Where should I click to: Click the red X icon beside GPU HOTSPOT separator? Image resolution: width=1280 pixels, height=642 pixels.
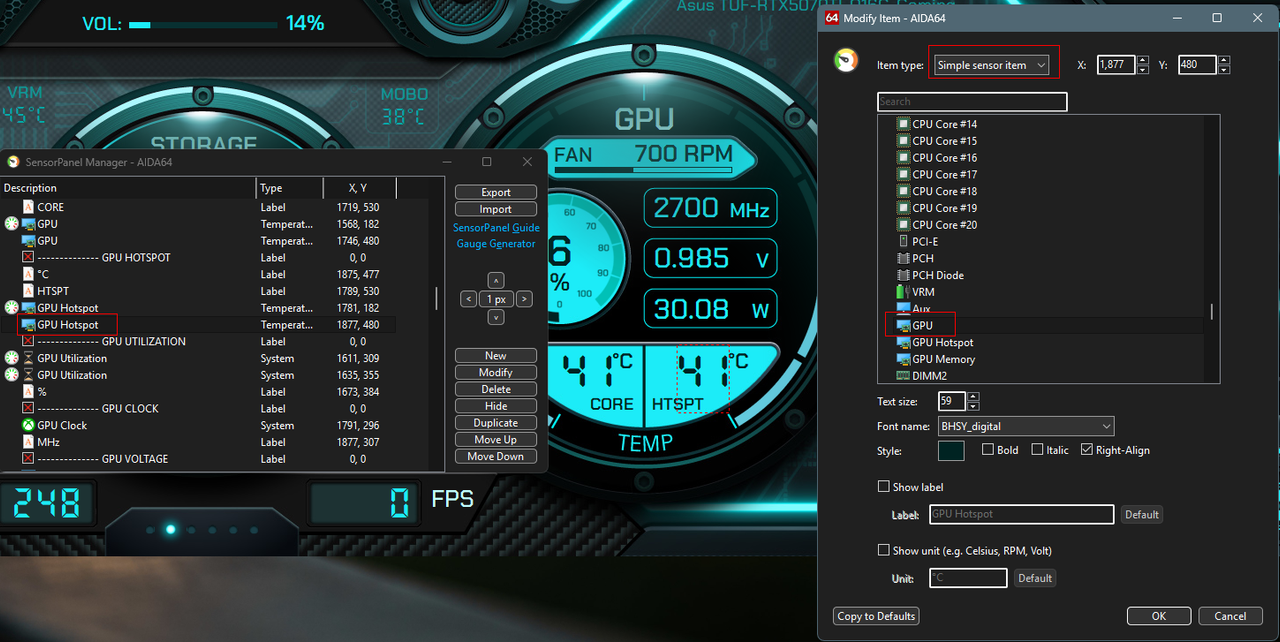[x=28, y=258]
